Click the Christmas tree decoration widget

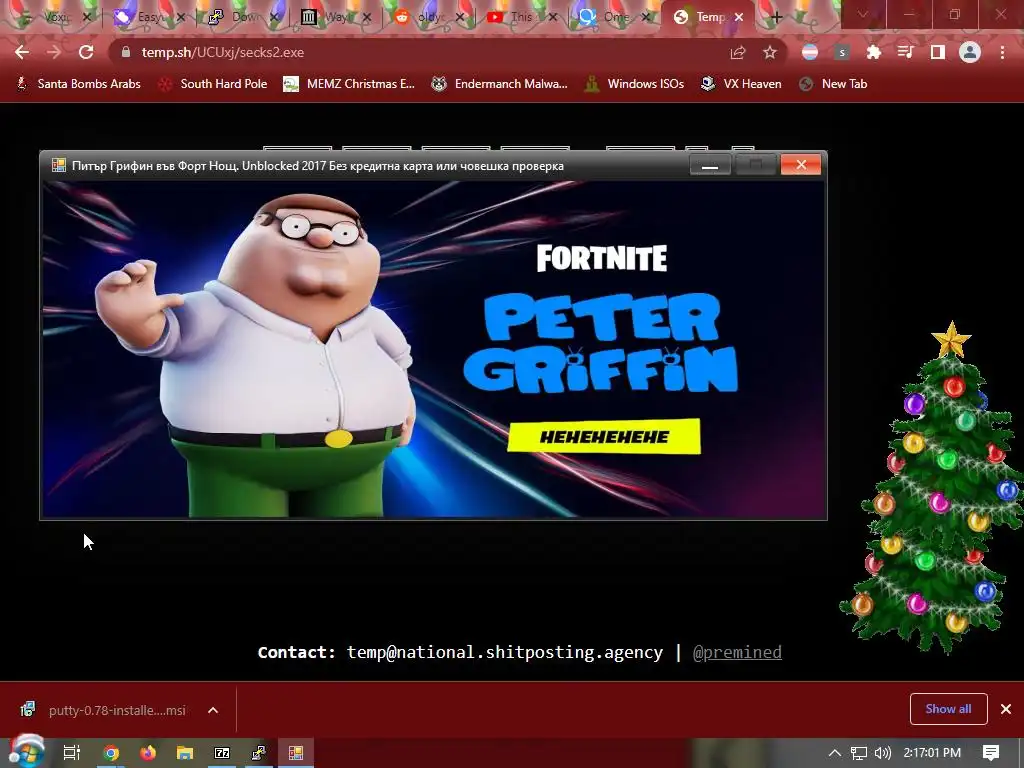tap(934, 487)
